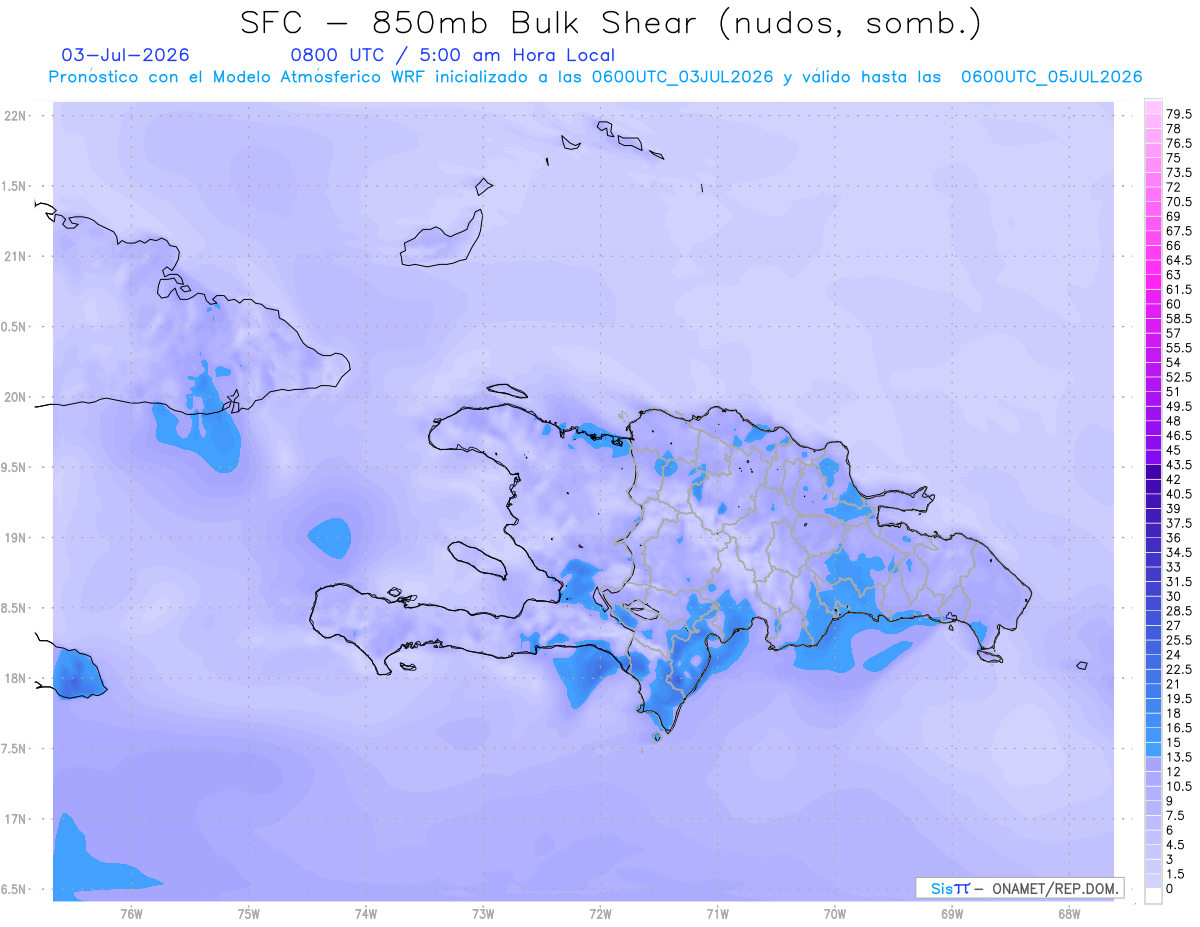Viewport: 1200px width, 927px height.
Task: Click longitude label '68W'
Action: (1069, 914)
